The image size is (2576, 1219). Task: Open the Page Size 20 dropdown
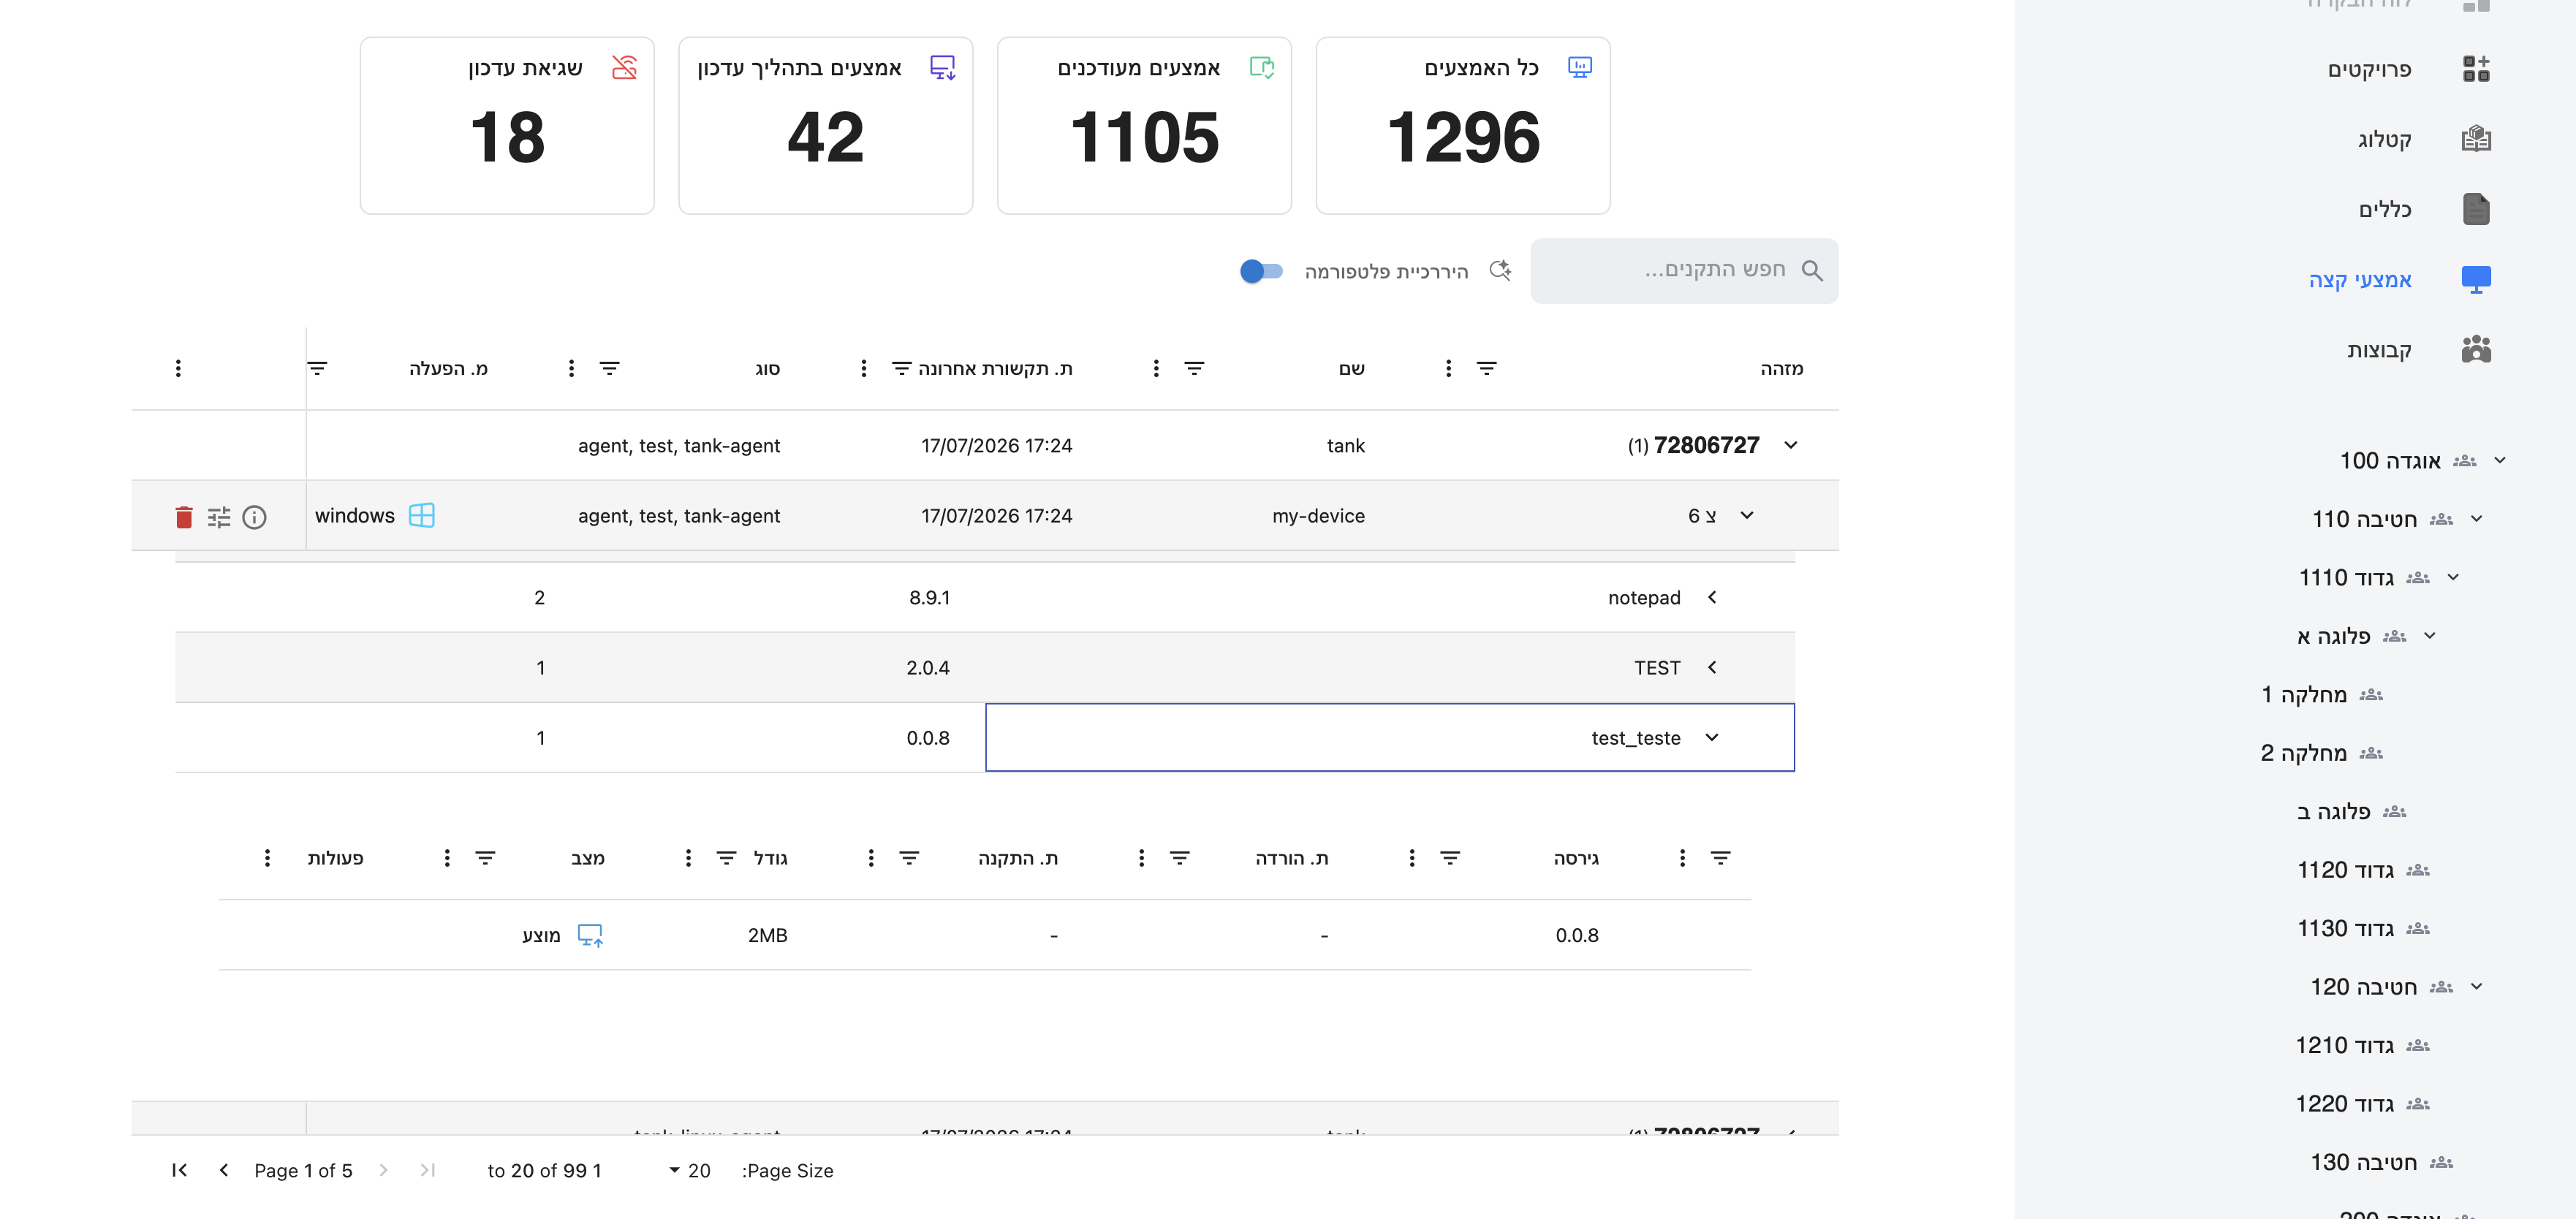tap(690, 1171)
